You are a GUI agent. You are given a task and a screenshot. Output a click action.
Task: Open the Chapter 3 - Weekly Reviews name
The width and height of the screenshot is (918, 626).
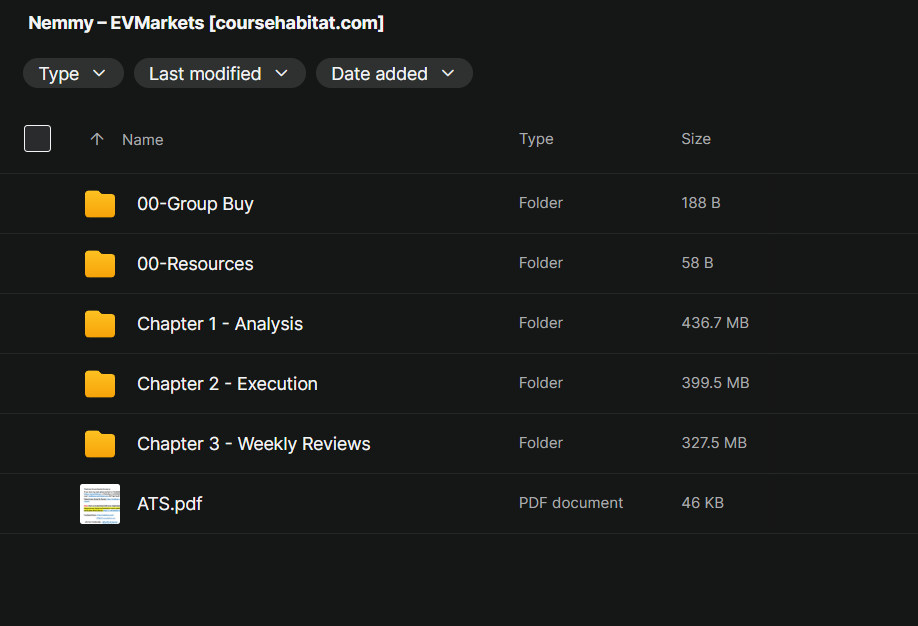click(x=254, y=444)
